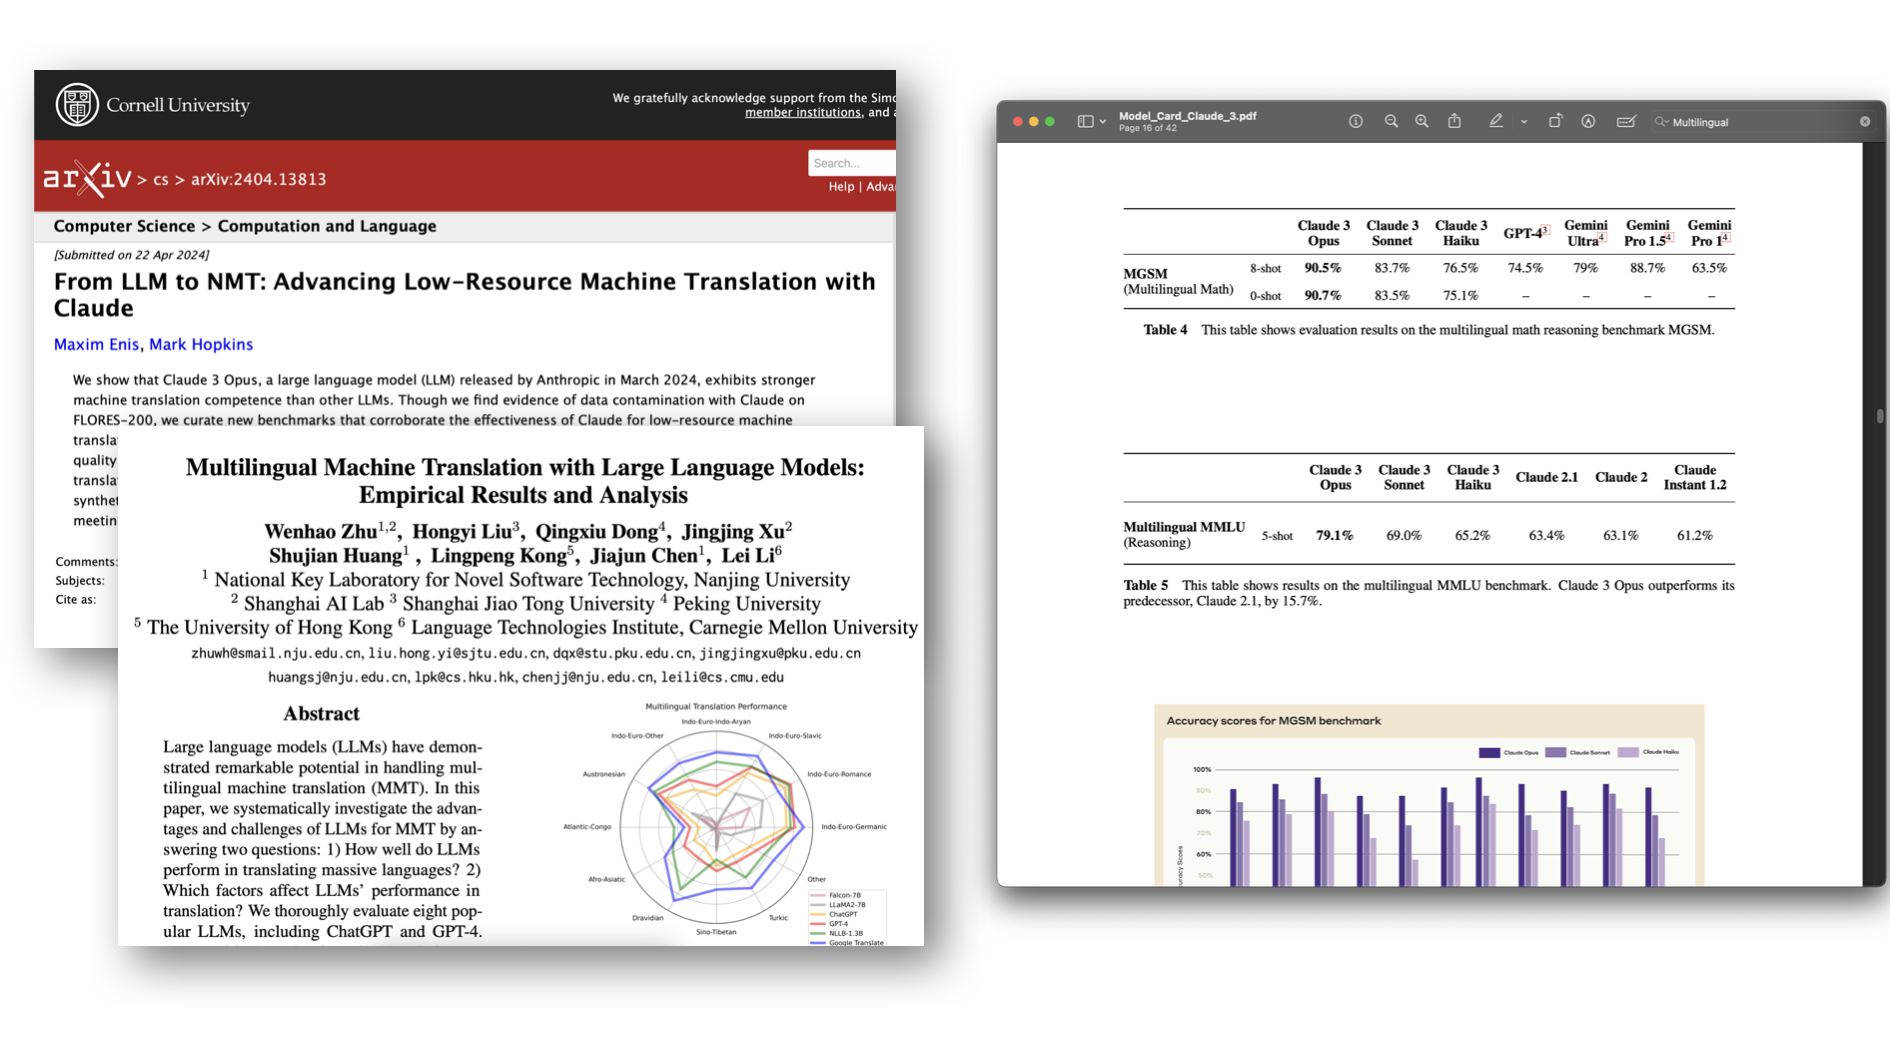Open the Share icon in Preview toolbar
1890x1044 pixels.
1454,121
